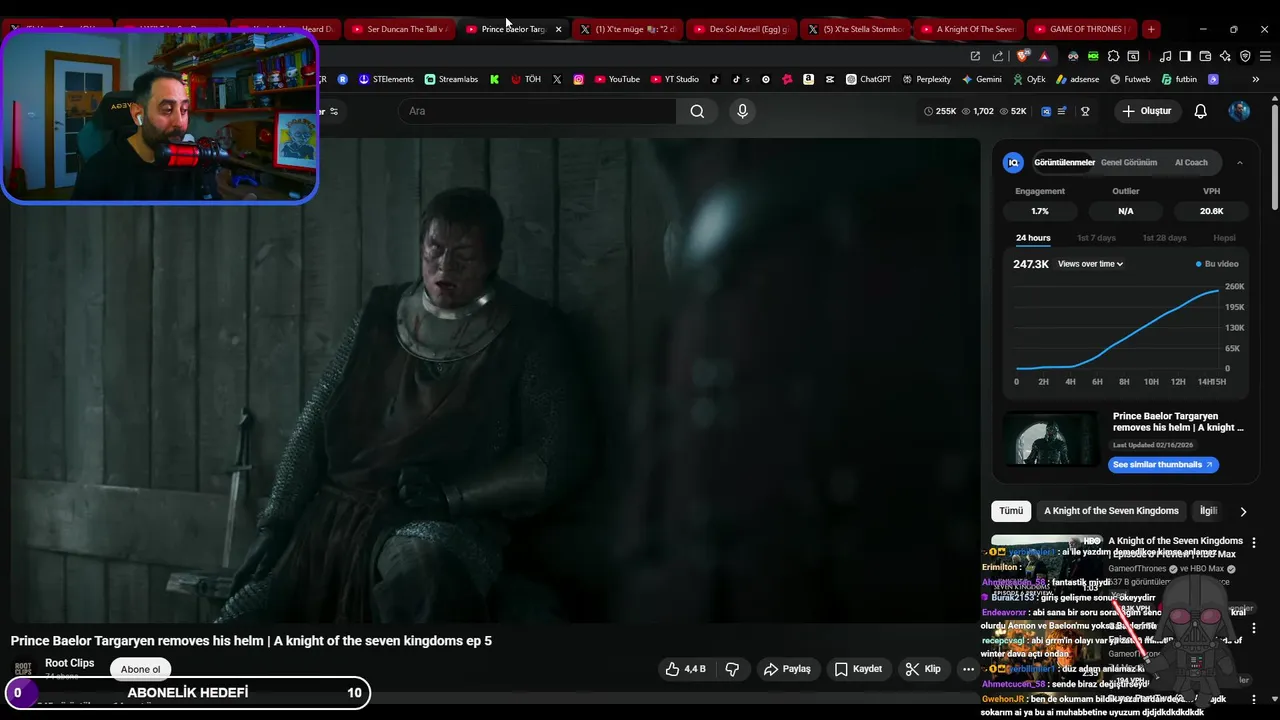Open the Amazon bookmark icon
Viewport: 1280px width, 720px height.
808,79
